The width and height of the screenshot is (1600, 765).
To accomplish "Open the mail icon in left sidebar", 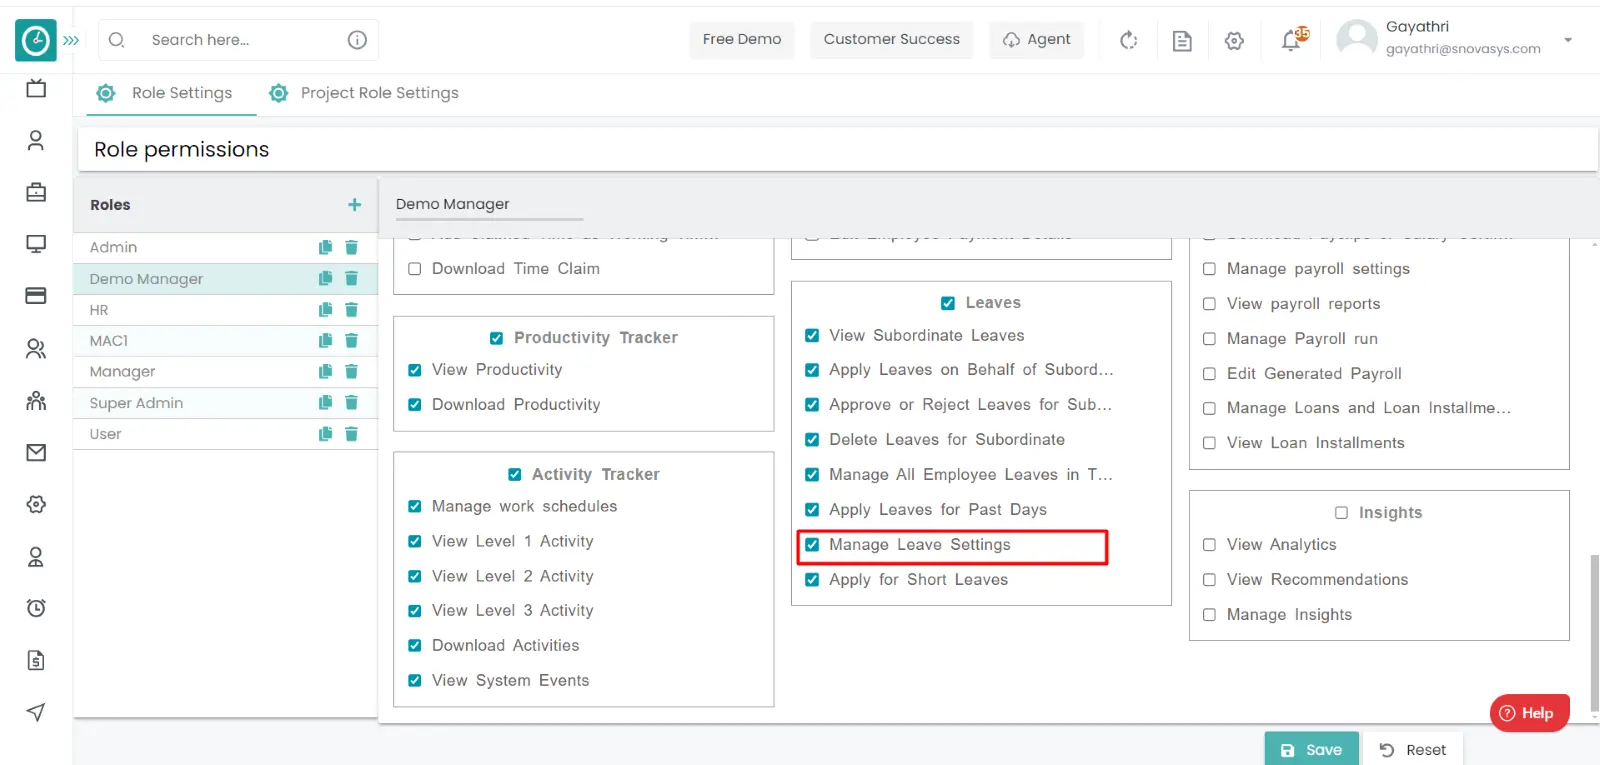I will pyautogui.click(x=36, y=453).
